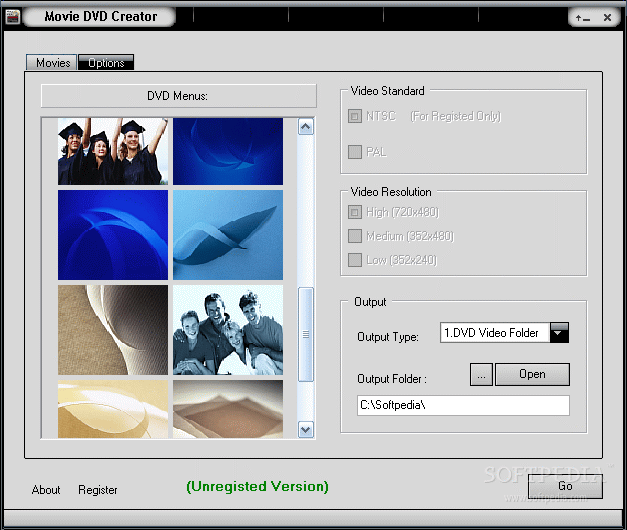Switch to the Options tab
Screen dimensions: 627x530
point(106,63)
